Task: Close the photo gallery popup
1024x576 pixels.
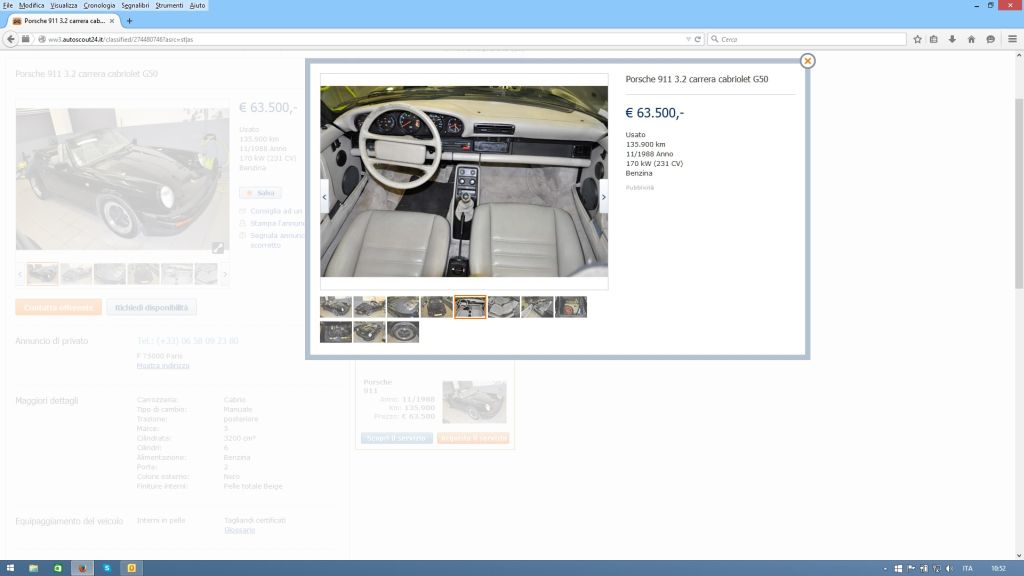Action: [x=807, y=61]
